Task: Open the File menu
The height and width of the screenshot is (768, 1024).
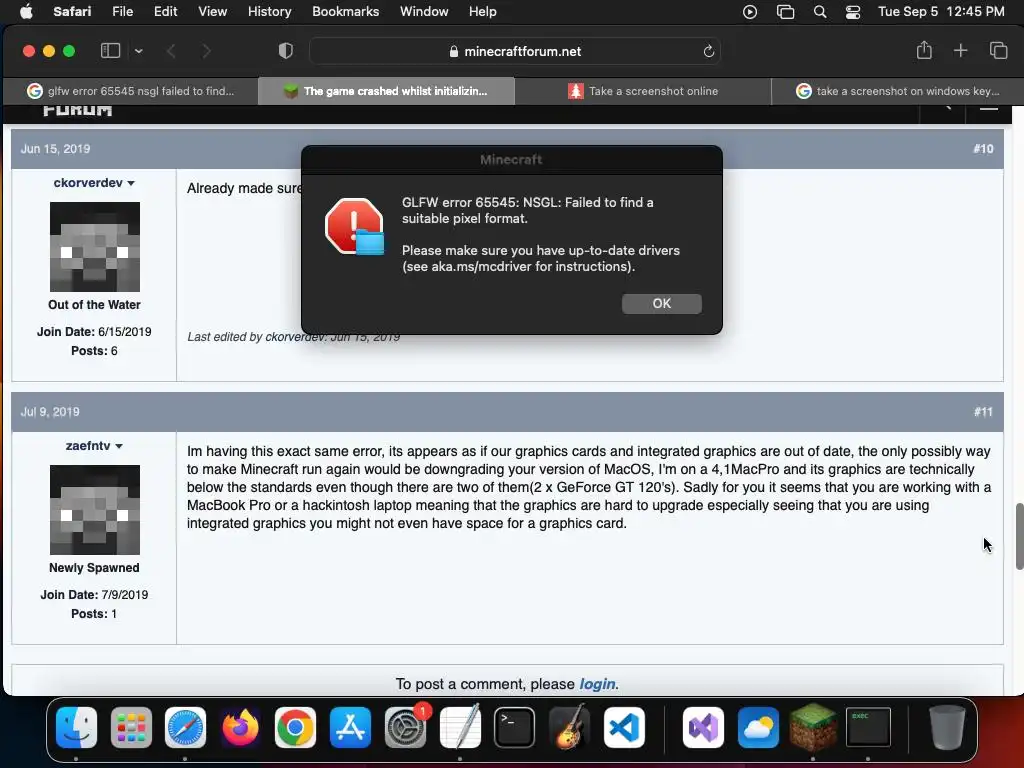Action: pos(122,12)
